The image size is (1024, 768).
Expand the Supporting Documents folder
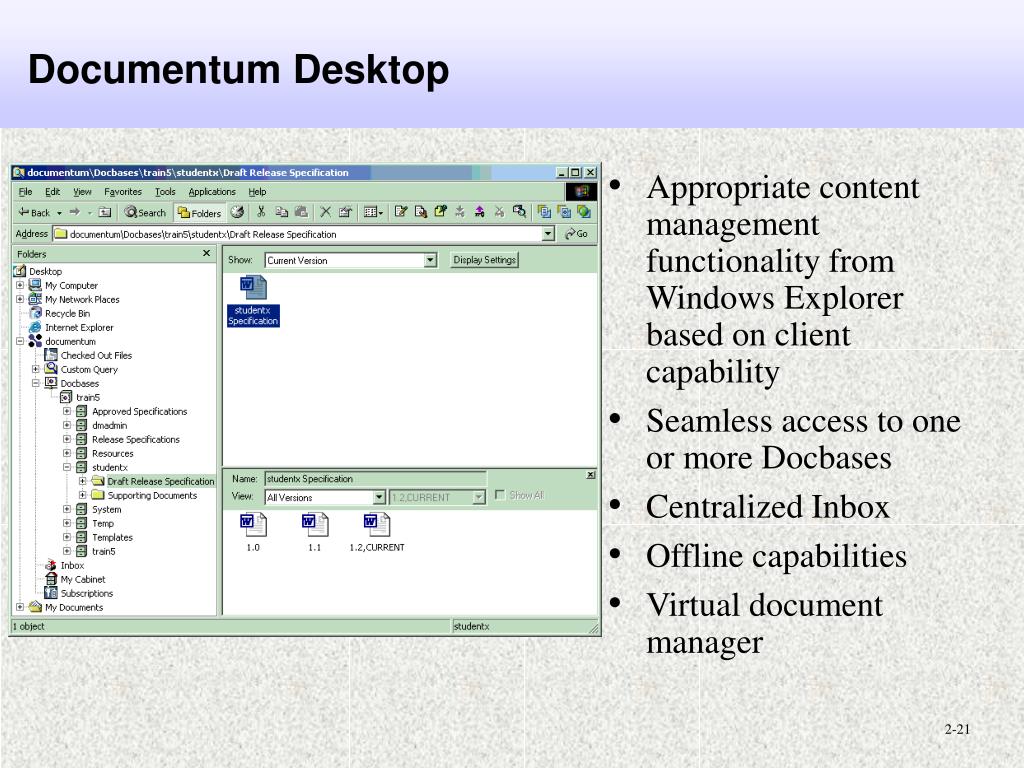click(82, 495)
